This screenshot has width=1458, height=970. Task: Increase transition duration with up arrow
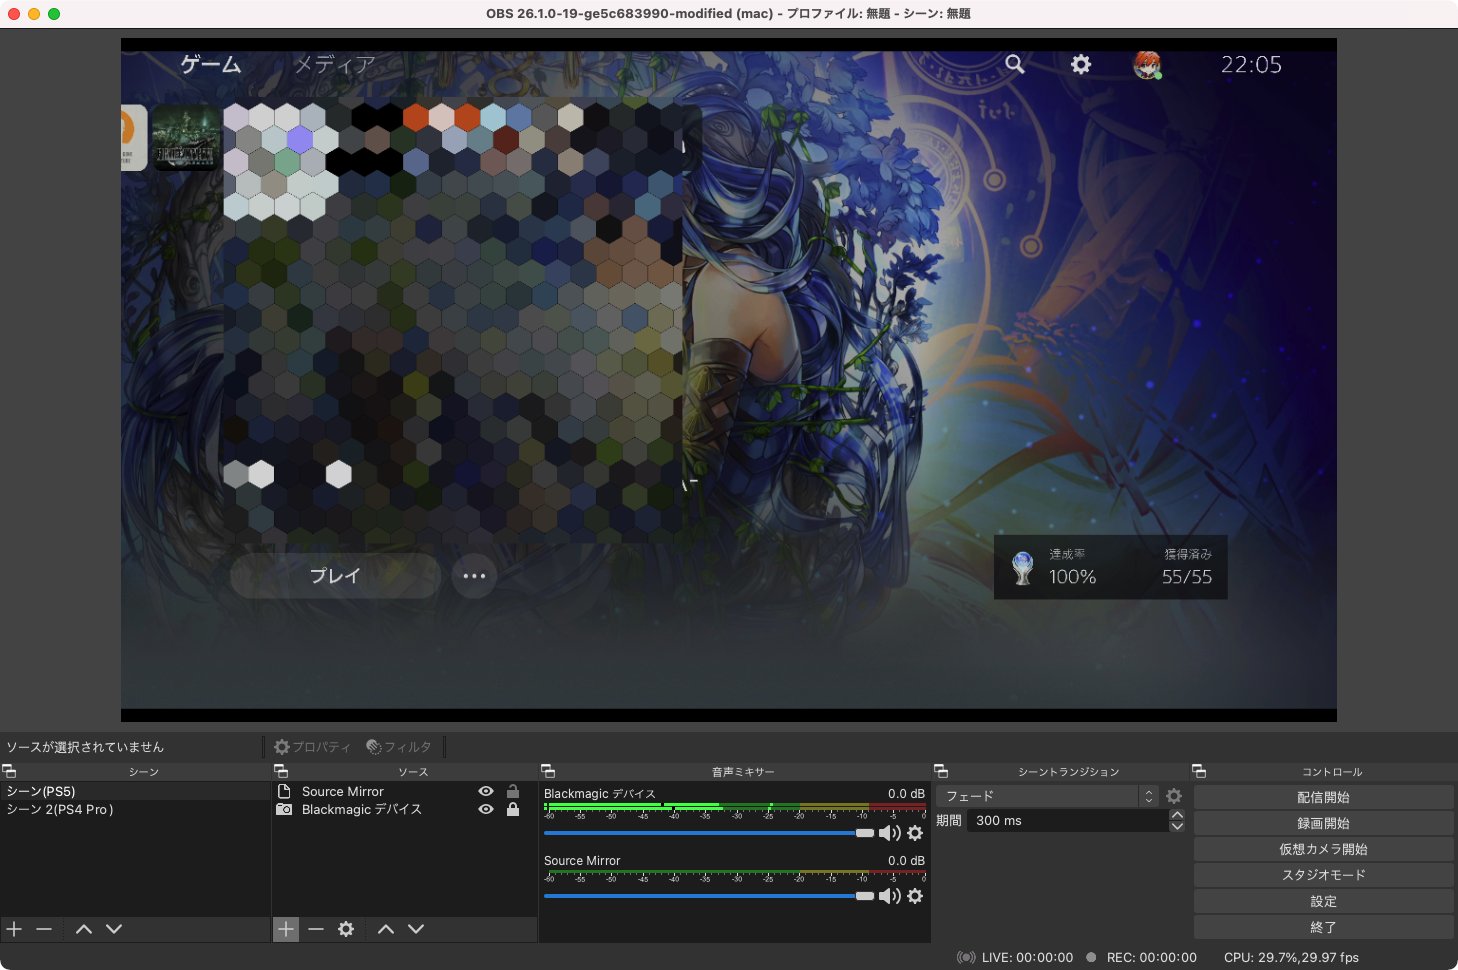point(1177,815)
